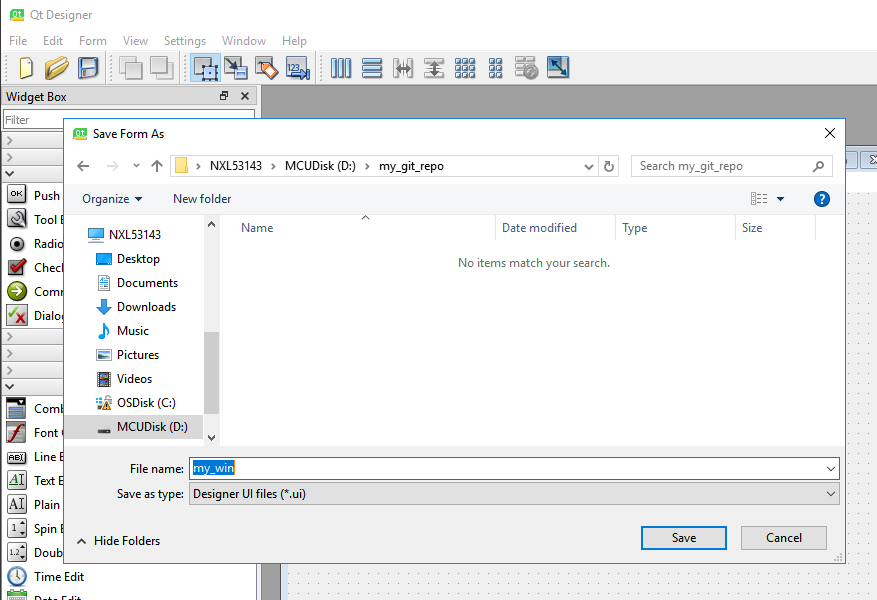Open the dialog help question mark icon
The width and height of the screenshot is (877, 600).
tap(822, 199)
